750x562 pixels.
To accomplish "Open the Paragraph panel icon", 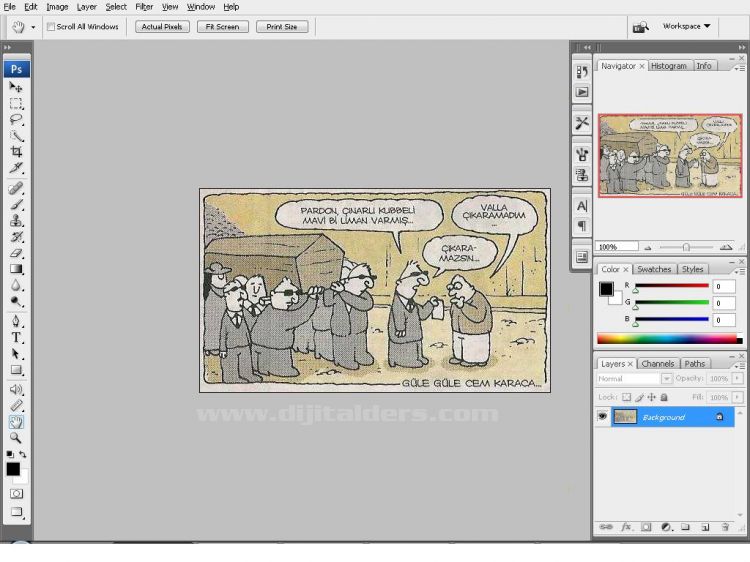I will pyautogui.click(x=582, y=226).
